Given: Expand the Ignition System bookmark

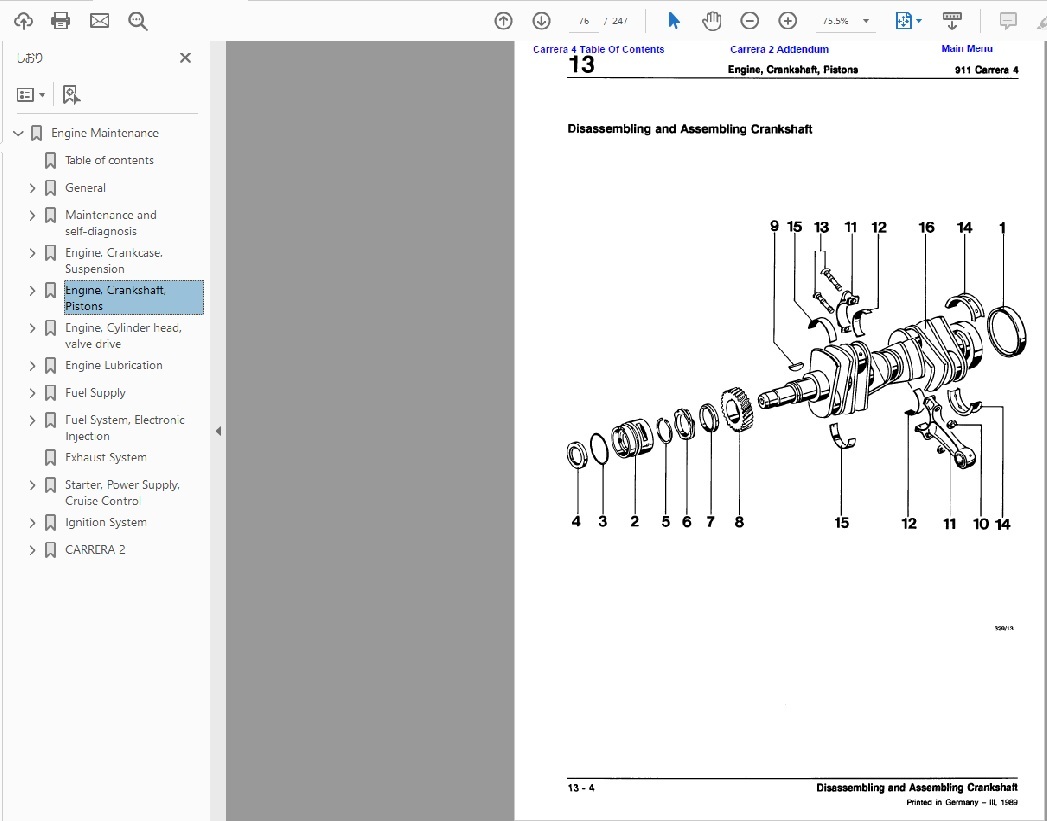Looking at the screenshot, I should pos(32,523).
